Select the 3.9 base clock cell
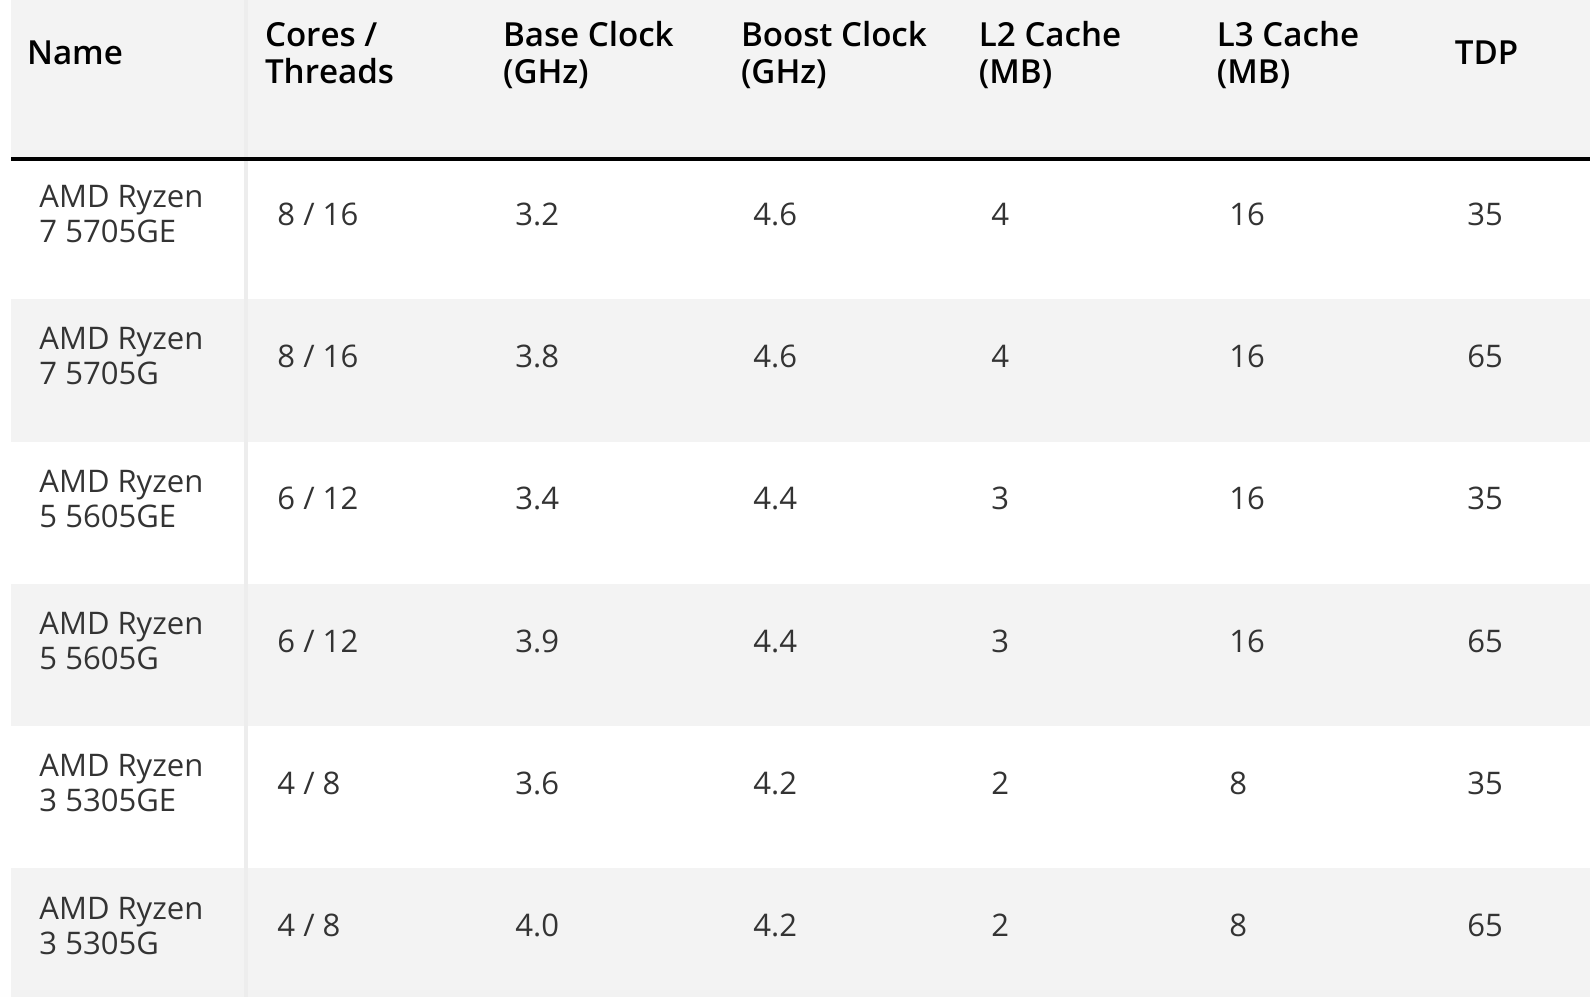1590x997 pixels. pyautogui.click(x=537, y=641)
